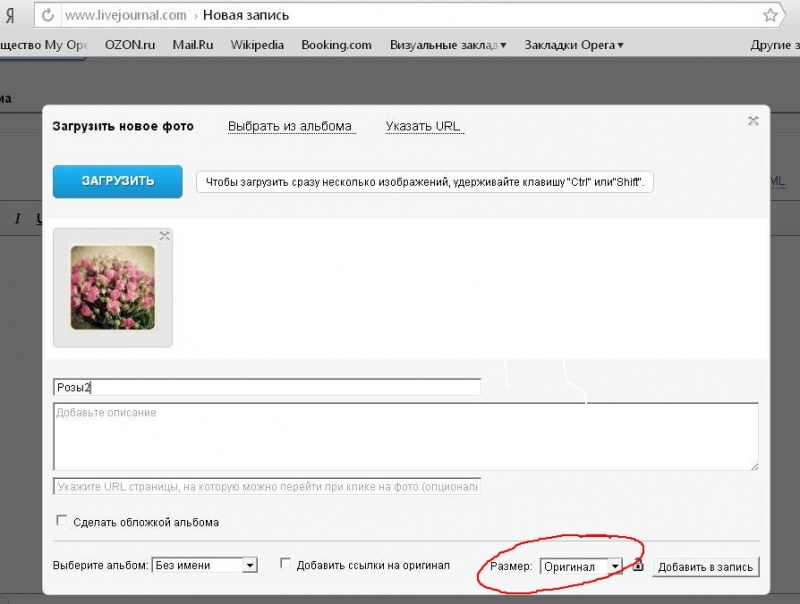
Task: Select the roses photo thumbnail
Action: pyautogui.click(x=112, y=288)
